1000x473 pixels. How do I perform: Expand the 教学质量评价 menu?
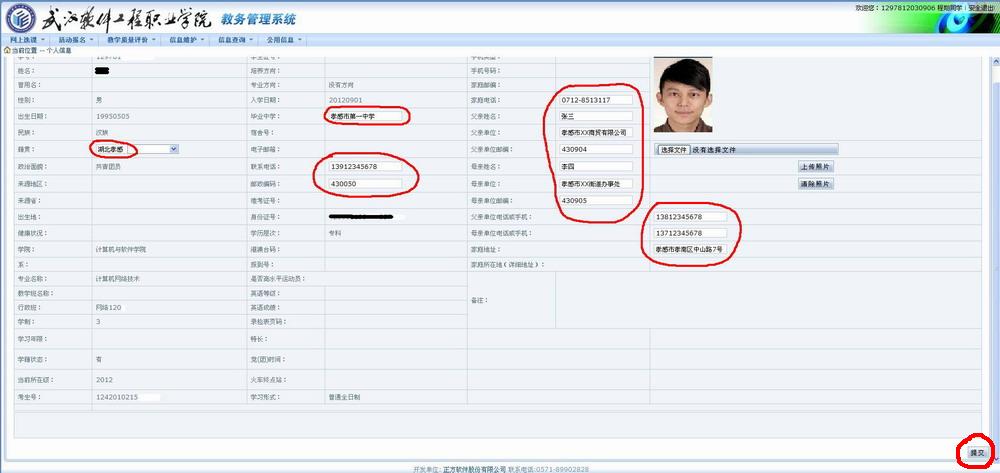(130, 40)
